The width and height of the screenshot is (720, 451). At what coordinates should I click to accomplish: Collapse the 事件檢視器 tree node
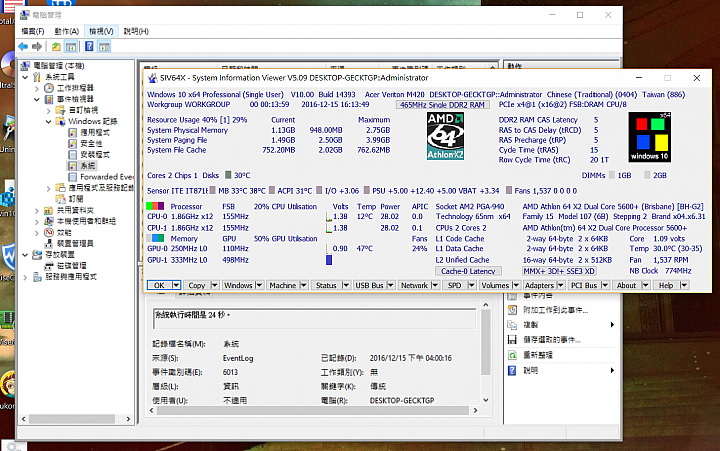(37, 99)
